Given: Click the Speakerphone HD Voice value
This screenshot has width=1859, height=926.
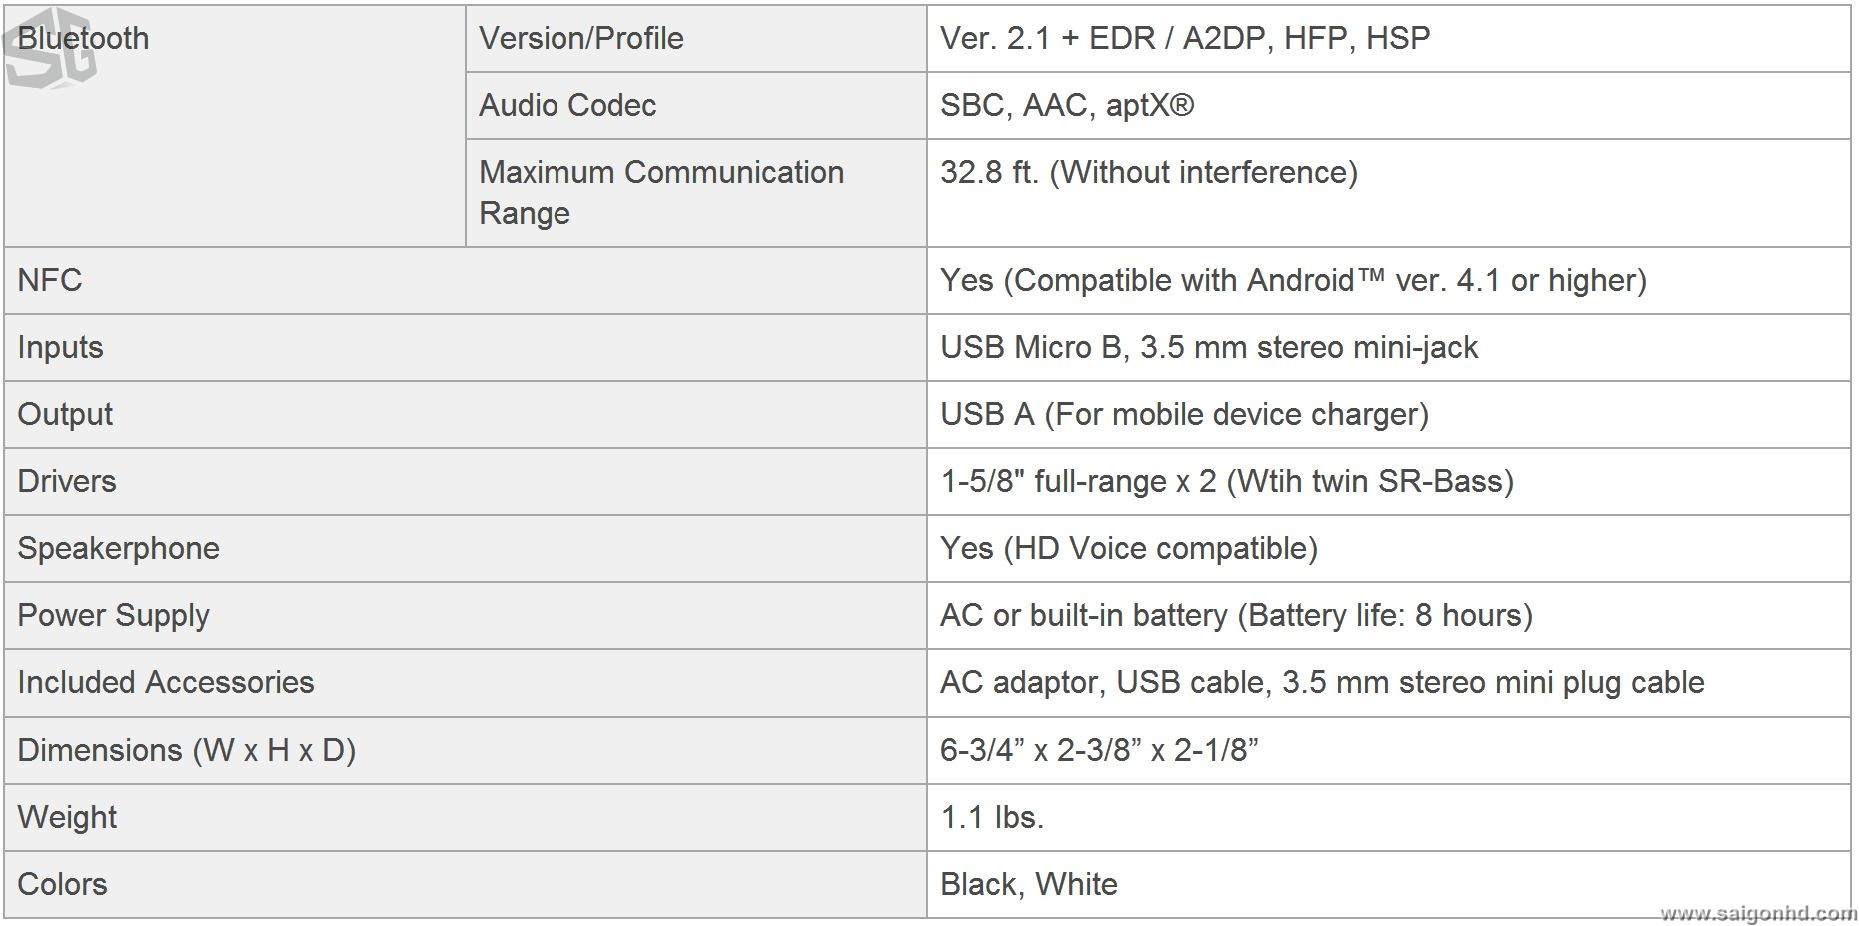Looking at the screenshot, I should click(x=1128, y=548).
